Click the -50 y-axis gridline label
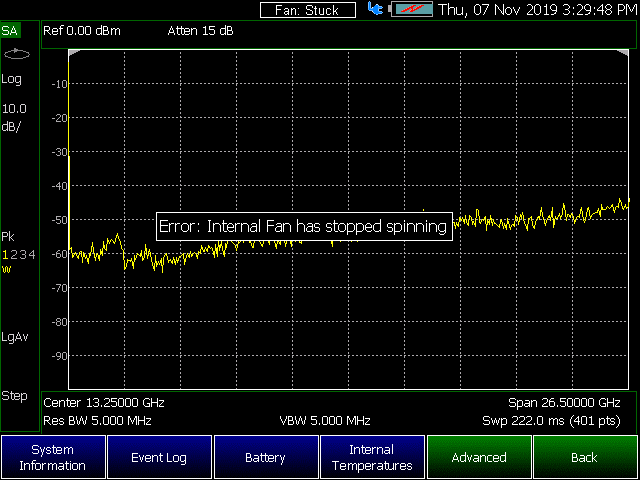Screen dimensions: 640x480 (60, 220)
